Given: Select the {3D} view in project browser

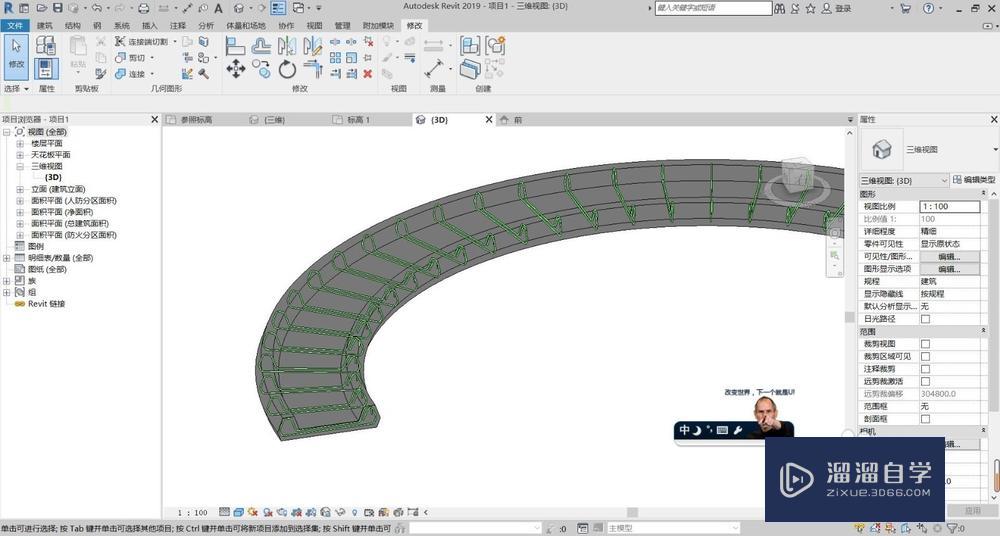Looking at the screenshot, I should pyautogui.click(x=53, y=177).
